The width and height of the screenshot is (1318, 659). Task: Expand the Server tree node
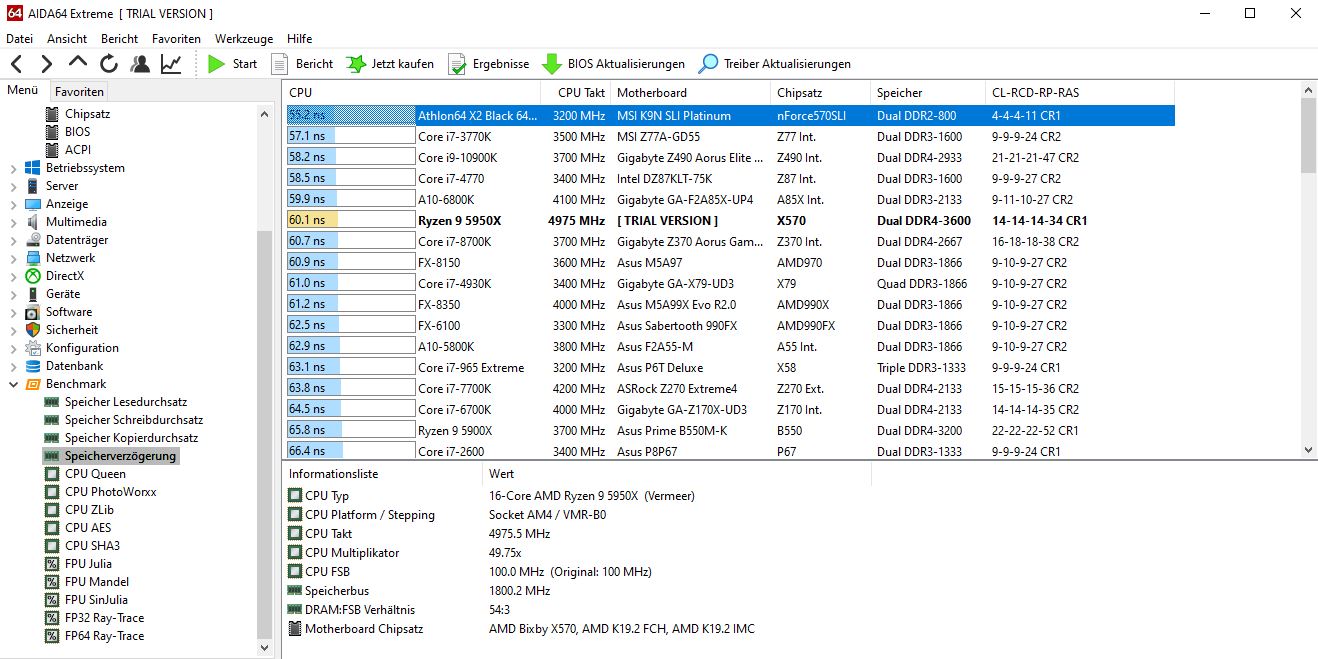[13, 186]
